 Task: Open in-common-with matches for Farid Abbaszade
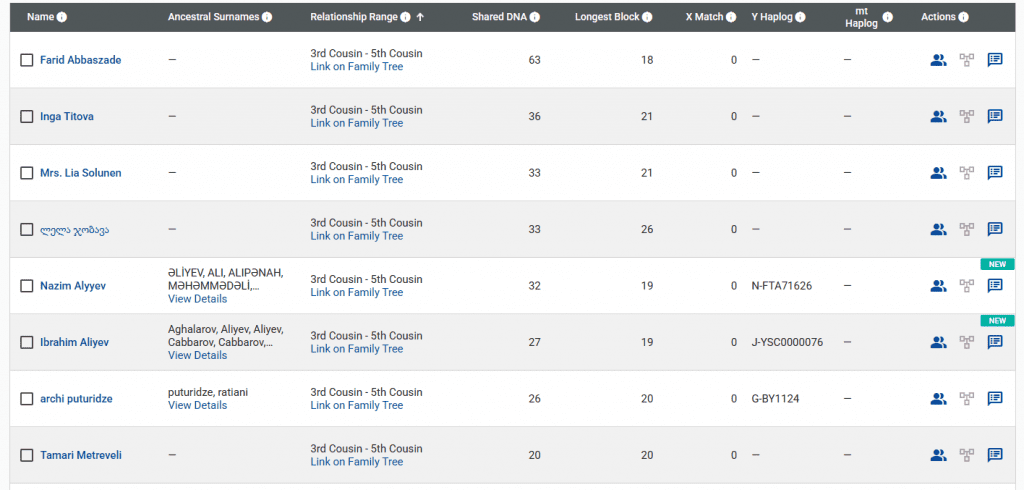938,60
